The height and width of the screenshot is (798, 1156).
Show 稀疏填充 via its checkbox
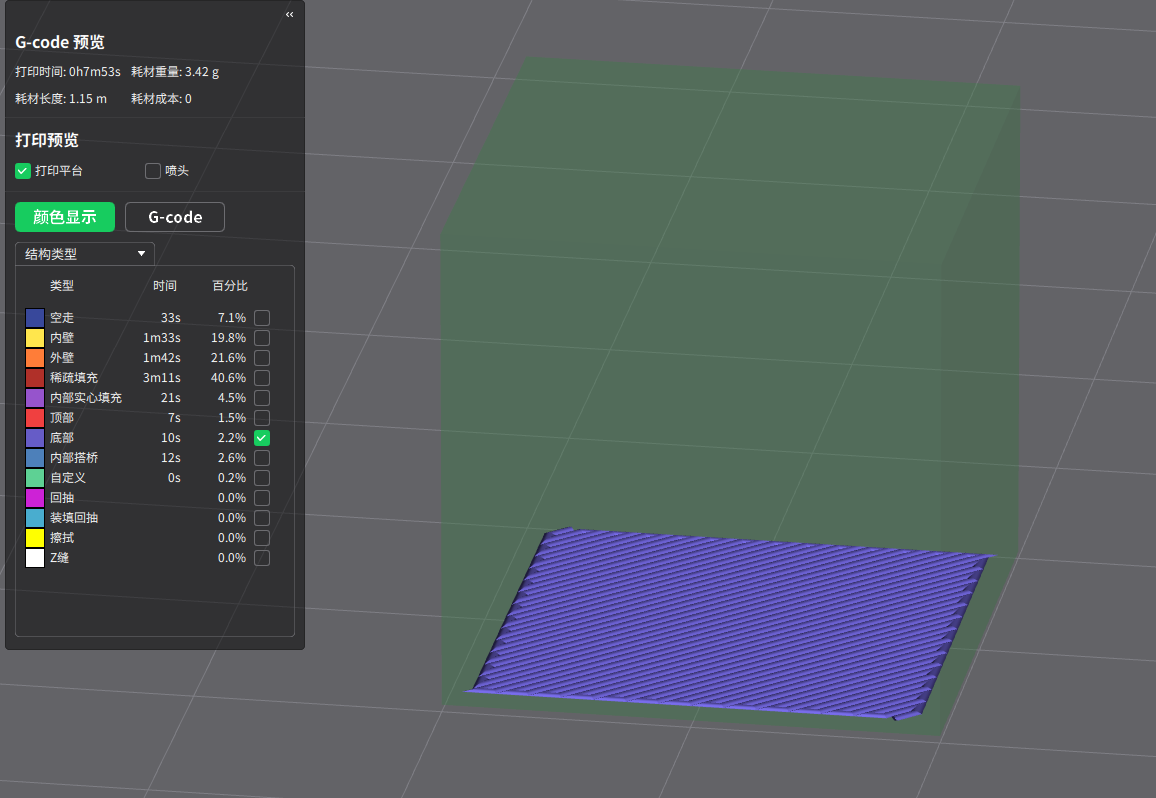(262, 378)
